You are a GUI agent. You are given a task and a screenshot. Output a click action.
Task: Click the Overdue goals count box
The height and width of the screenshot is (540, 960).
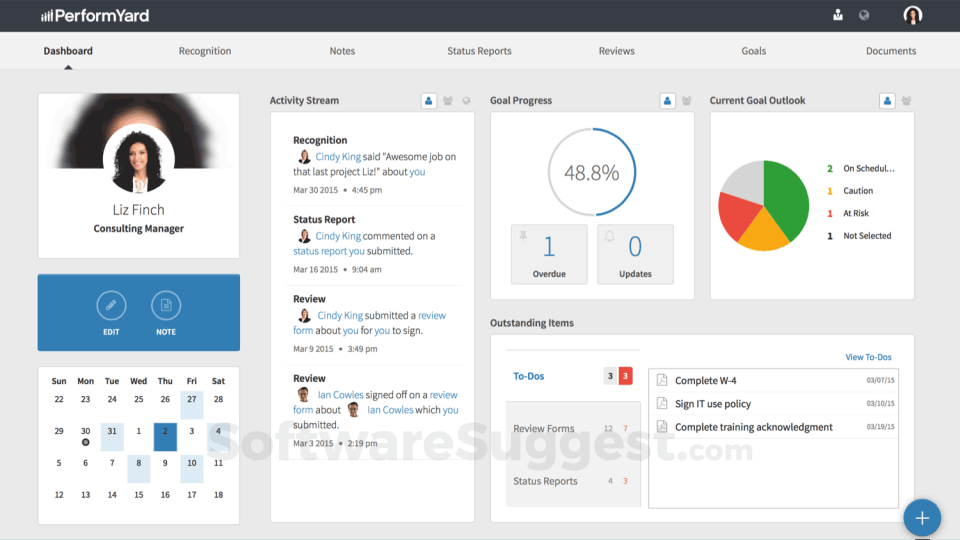click(x=549, y=254)
